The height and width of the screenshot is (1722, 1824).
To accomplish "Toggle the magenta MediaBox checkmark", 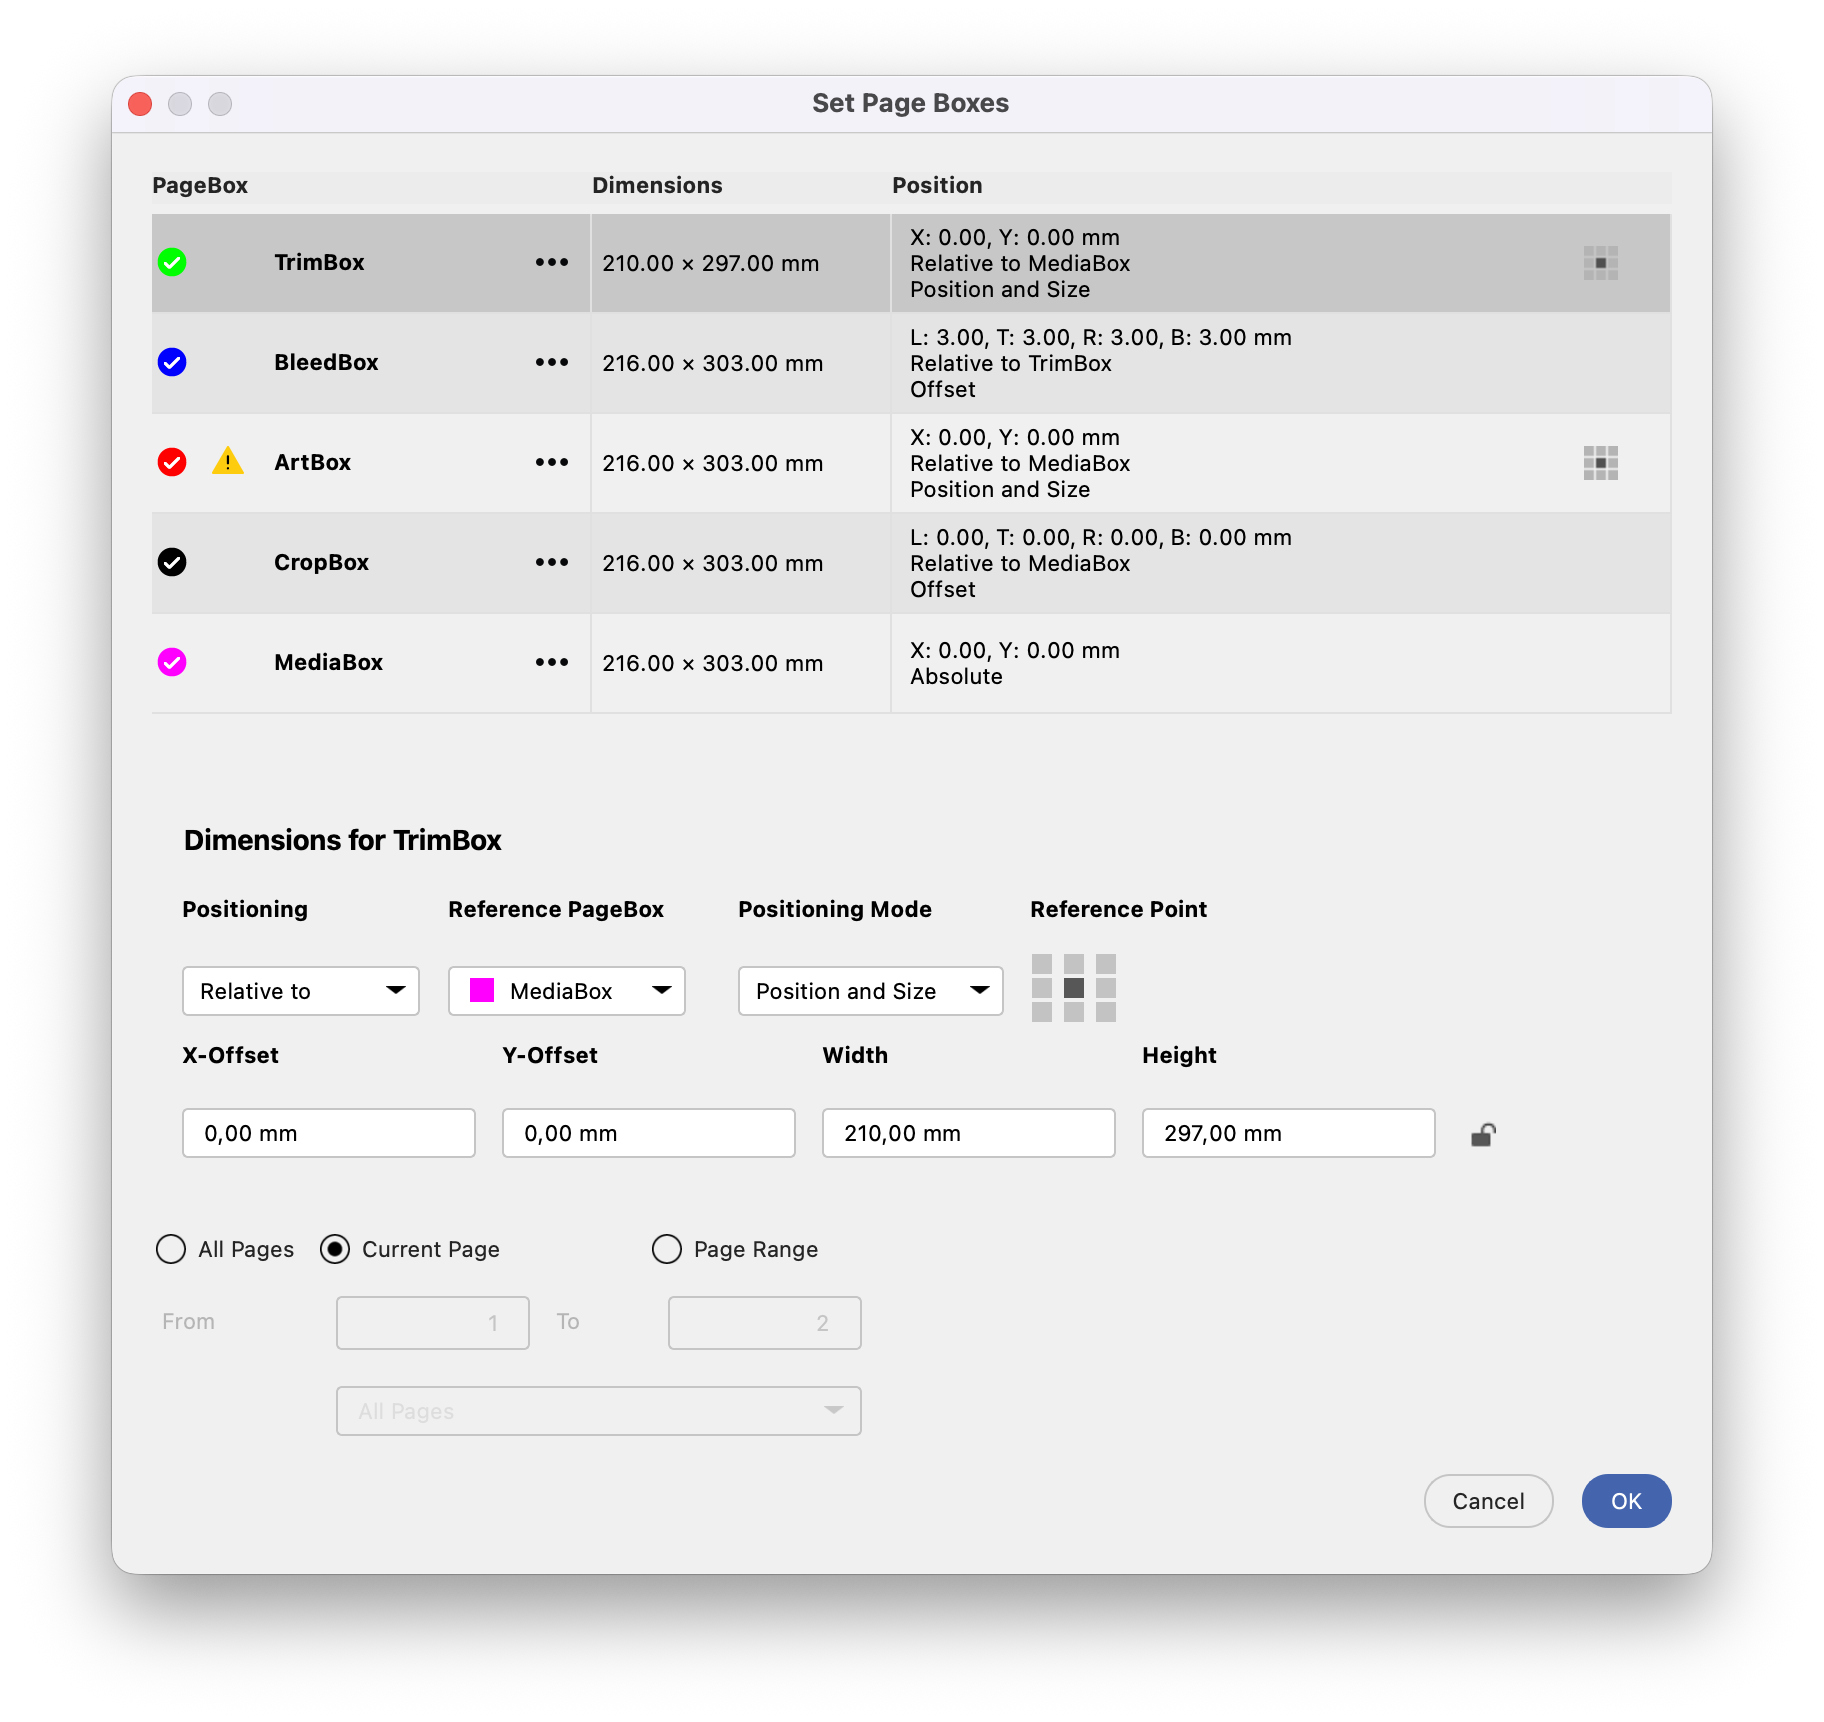I will (x=172, y=662).
